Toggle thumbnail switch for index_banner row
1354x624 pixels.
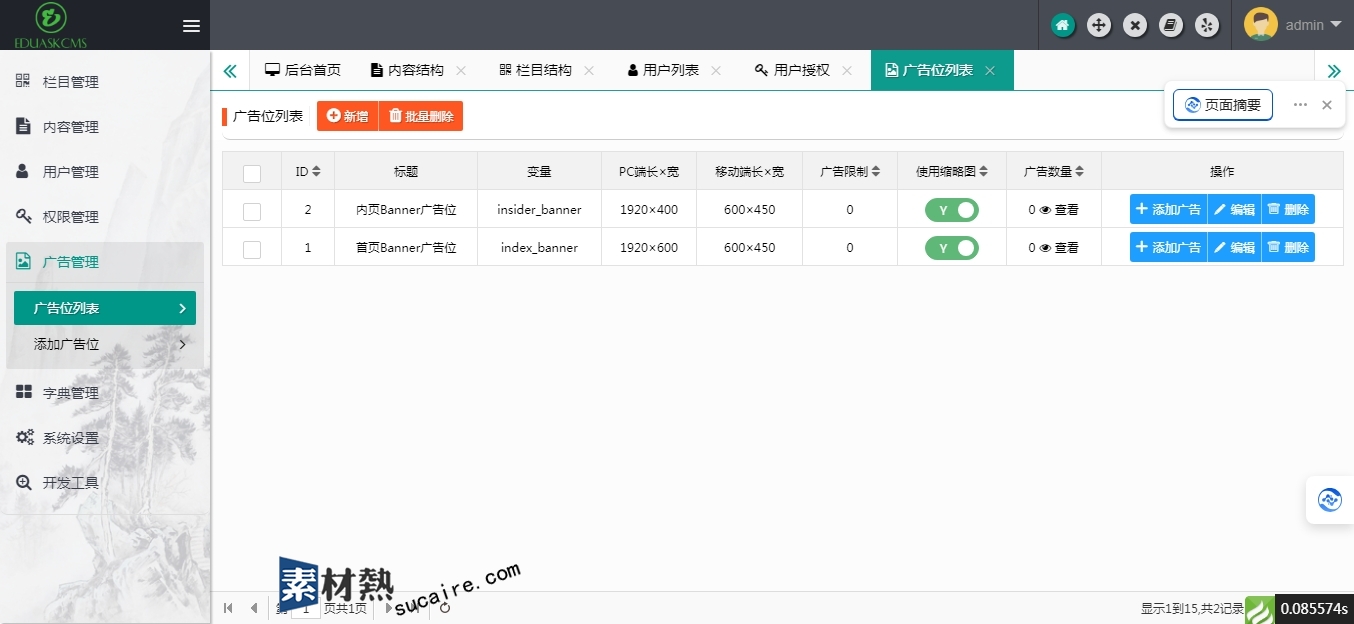pos(951,248)
